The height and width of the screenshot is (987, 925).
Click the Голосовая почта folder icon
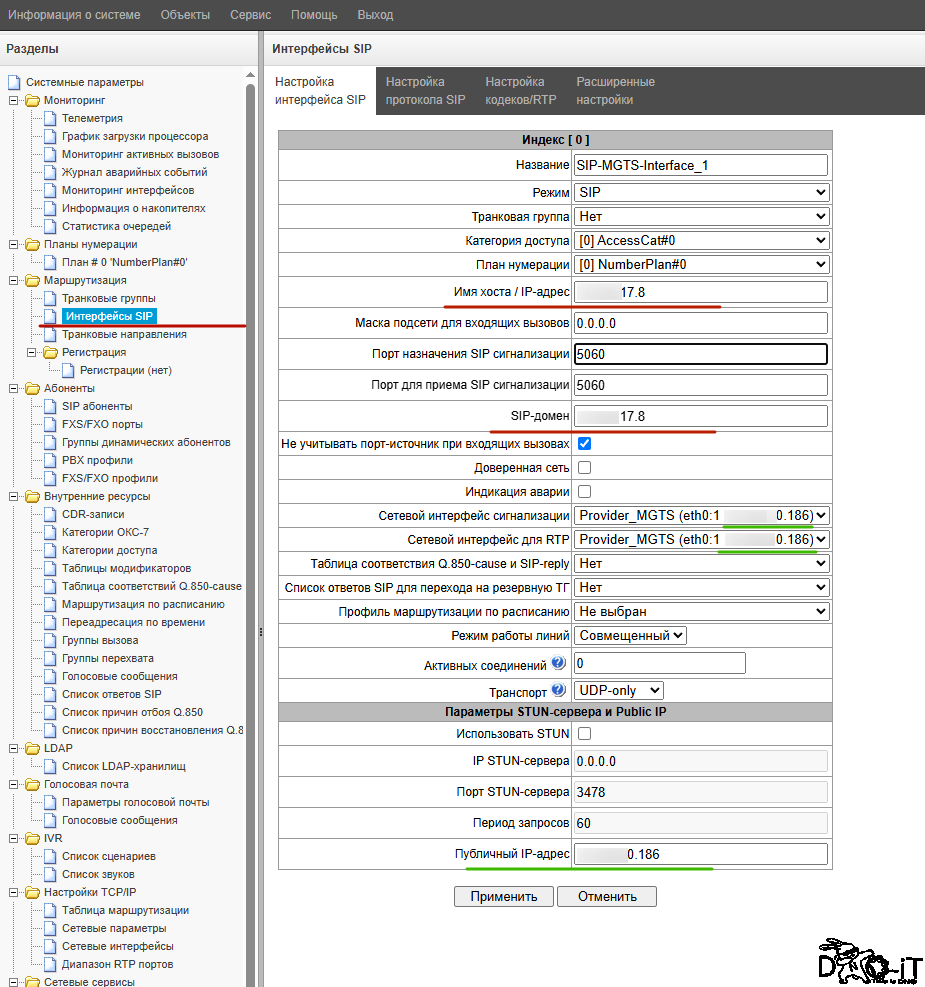click(x=32, y=785)
